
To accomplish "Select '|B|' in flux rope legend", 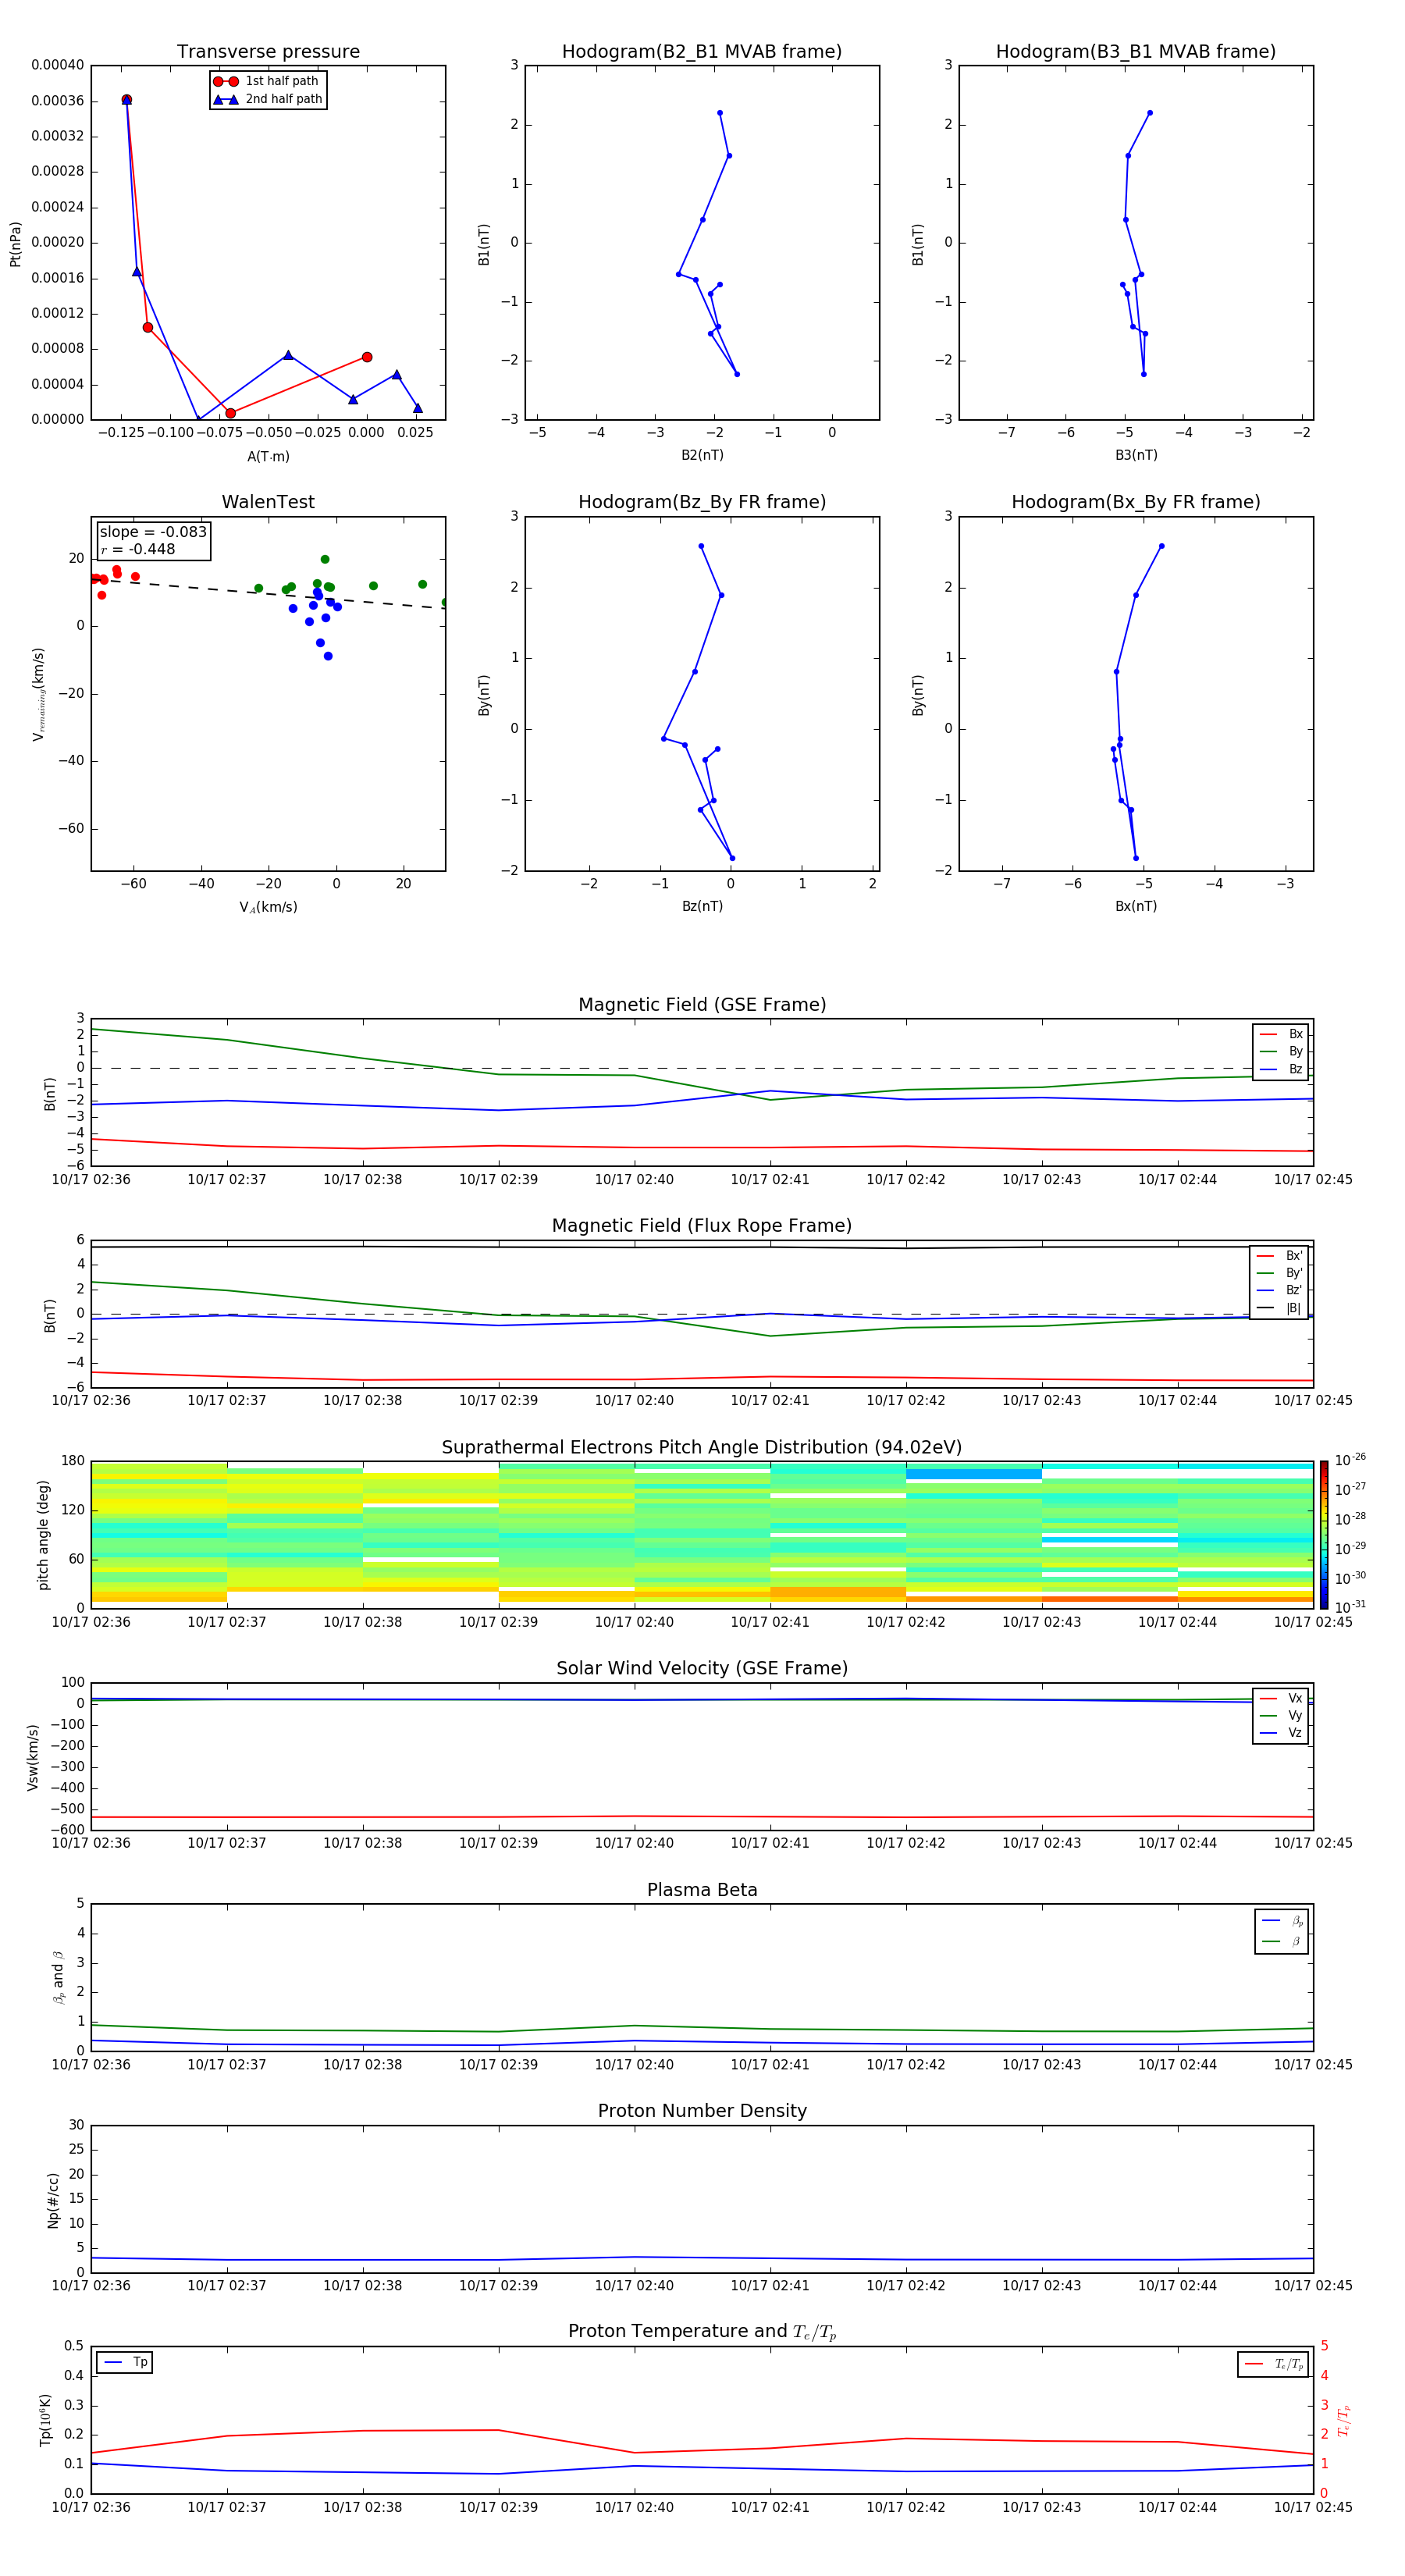I will pyautogui.click(x=1280, y=1308).
